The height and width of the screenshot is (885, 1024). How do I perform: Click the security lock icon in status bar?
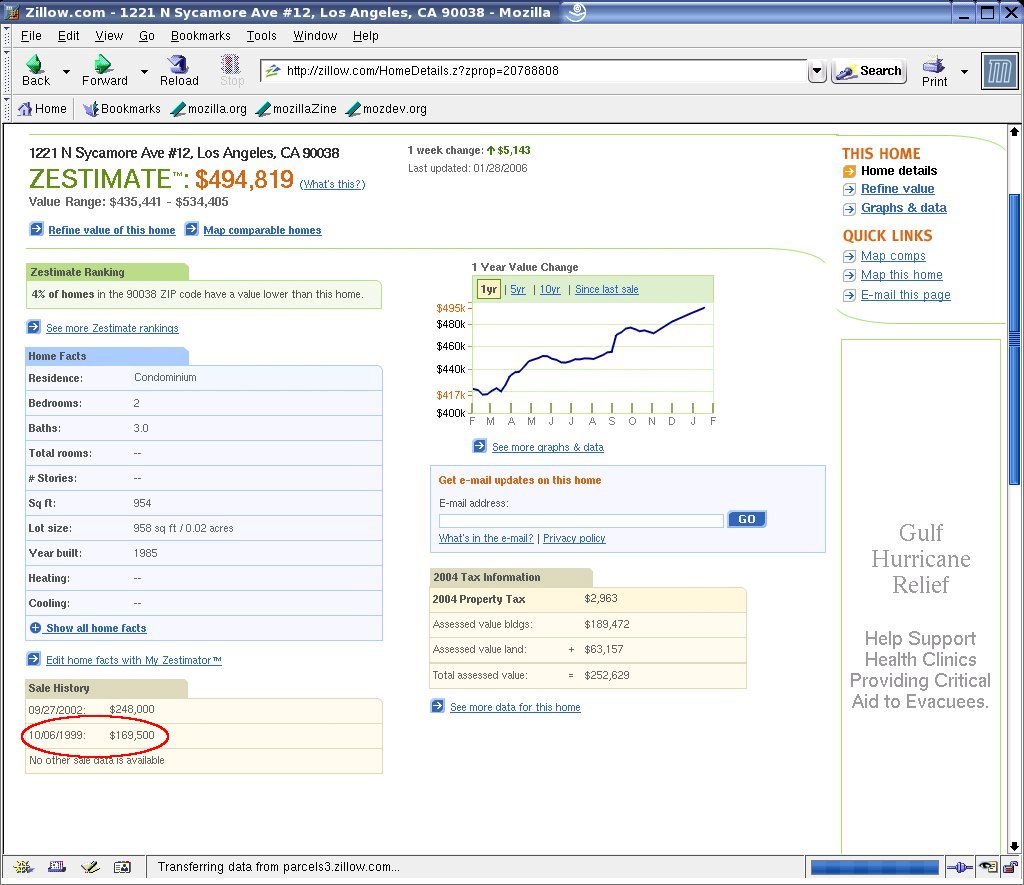pos(1010,867)
